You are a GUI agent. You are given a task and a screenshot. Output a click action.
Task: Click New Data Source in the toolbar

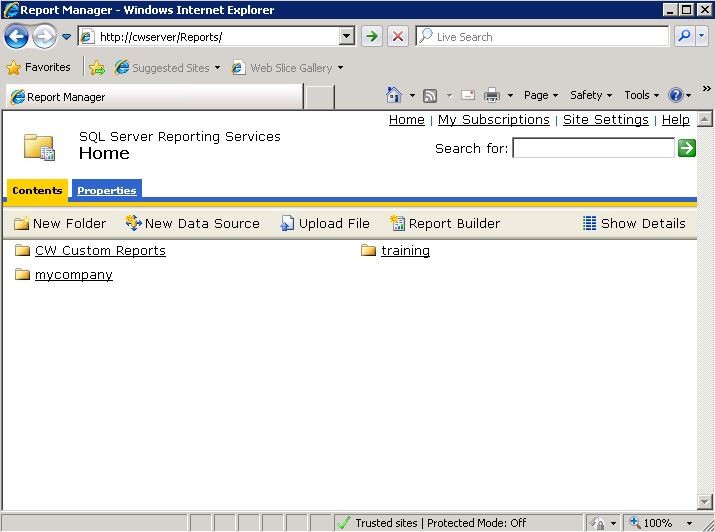click(x=192, y=223)
